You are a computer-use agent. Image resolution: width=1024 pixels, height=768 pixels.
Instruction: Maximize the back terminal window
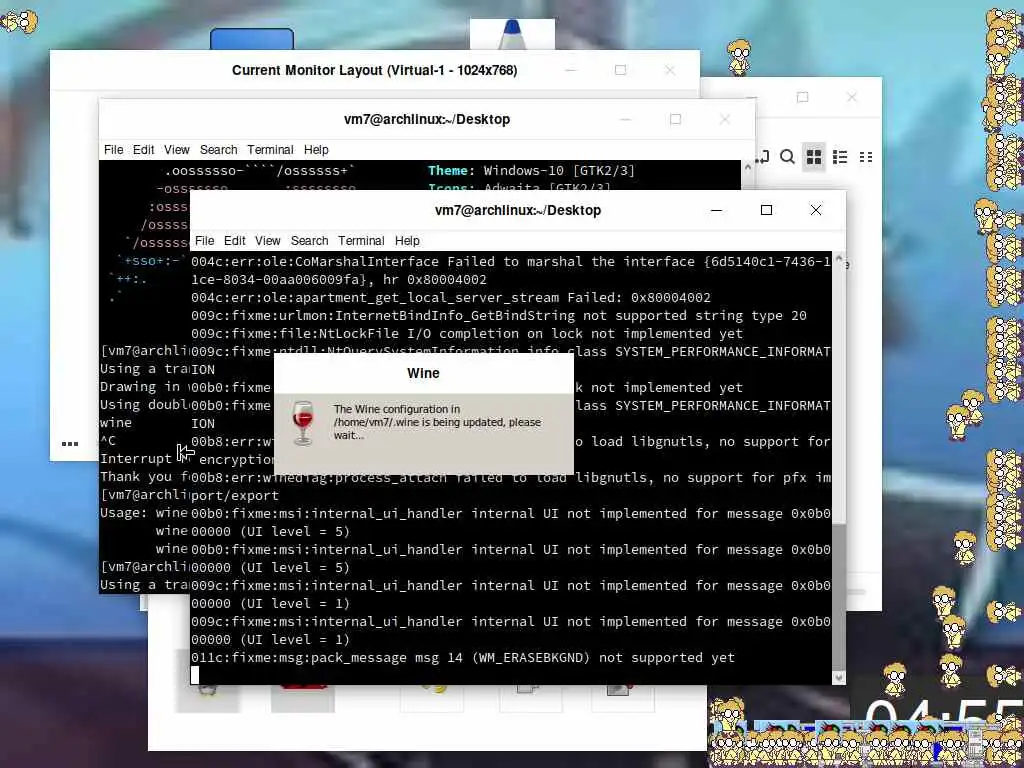[x=675, y=119]
